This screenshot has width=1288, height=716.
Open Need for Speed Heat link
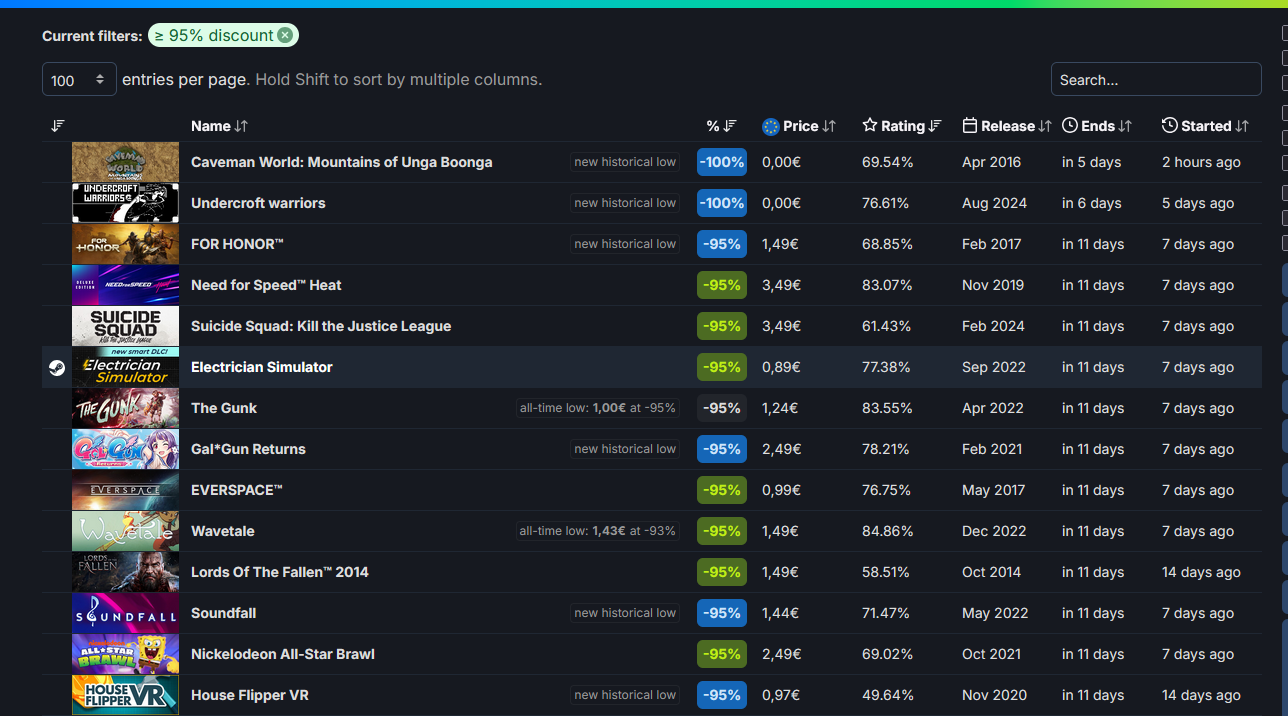266,285
